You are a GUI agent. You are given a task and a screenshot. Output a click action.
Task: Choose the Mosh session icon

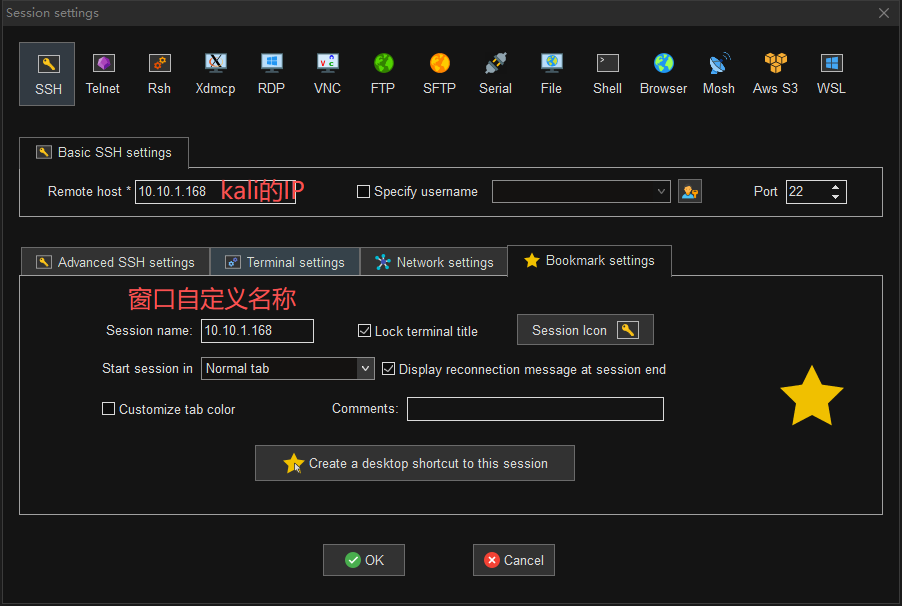(x=718, y=74)
